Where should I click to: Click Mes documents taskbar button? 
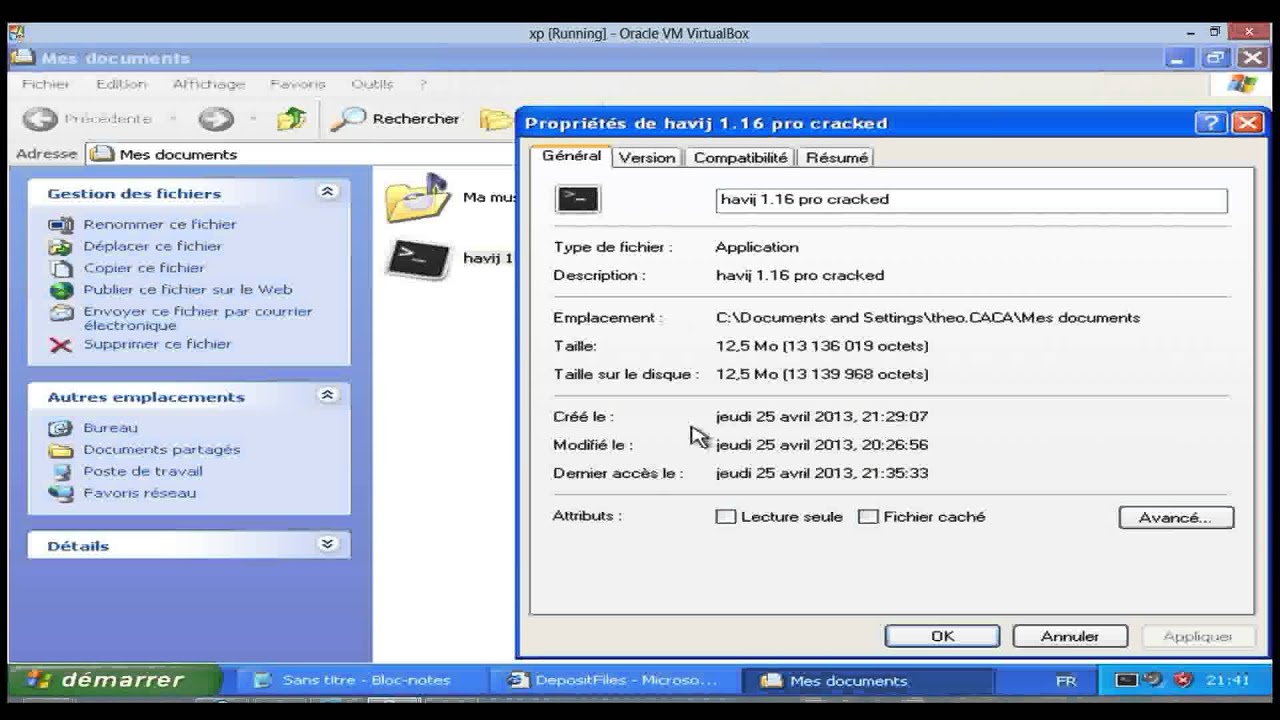click(x=868, y=680)
